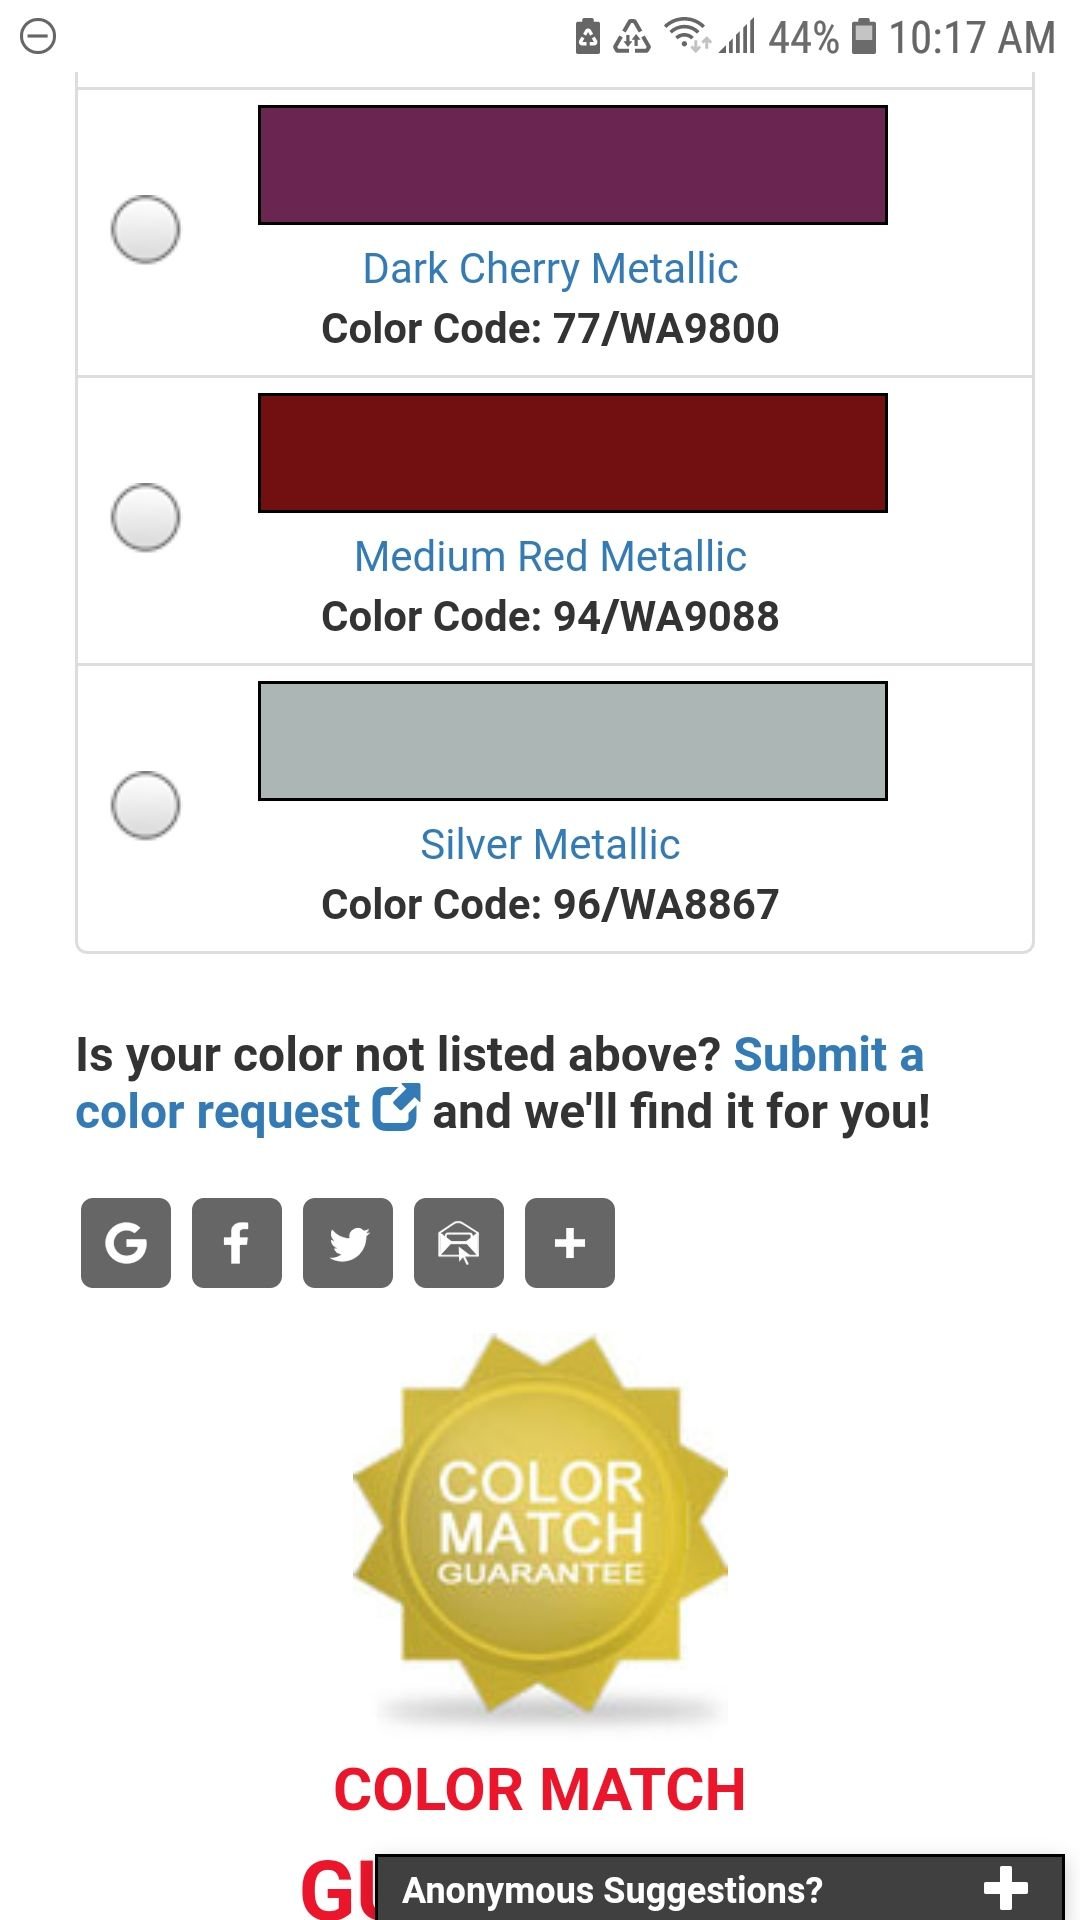Click the dark cherry purple swatch
1080x1920 pixels.
[572, 165]
